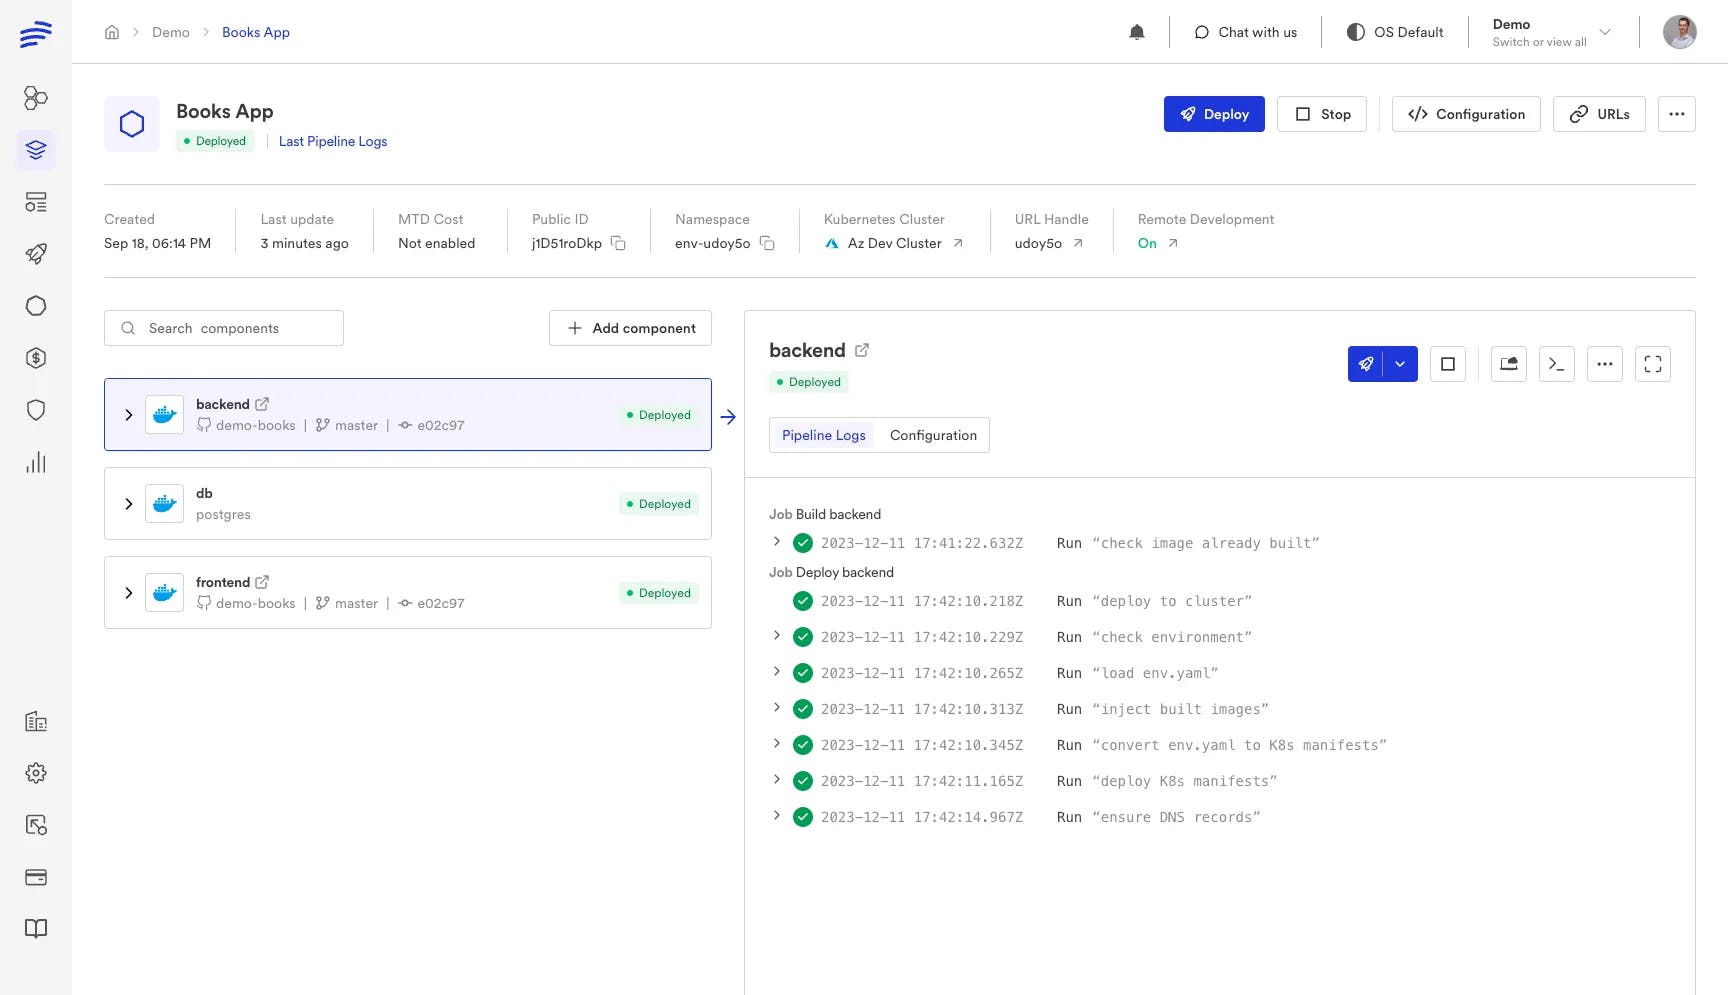1728x995 pixels.
Task: Click the Add component button
Action: click(630, 328)
